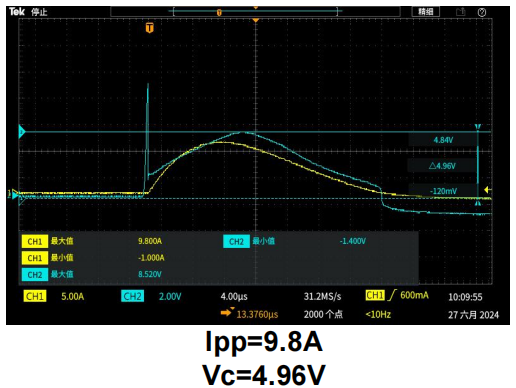This screenshot has width=516, height=388.
Task: Select the 4.00µs timebase value
Action: tap(234, 296)
